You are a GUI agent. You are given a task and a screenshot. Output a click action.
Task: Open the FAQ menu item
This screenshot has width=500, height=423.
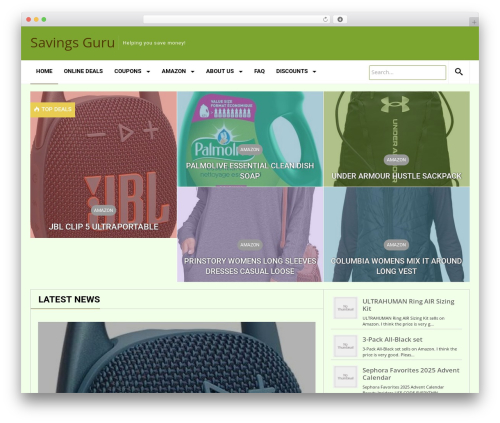259,71
